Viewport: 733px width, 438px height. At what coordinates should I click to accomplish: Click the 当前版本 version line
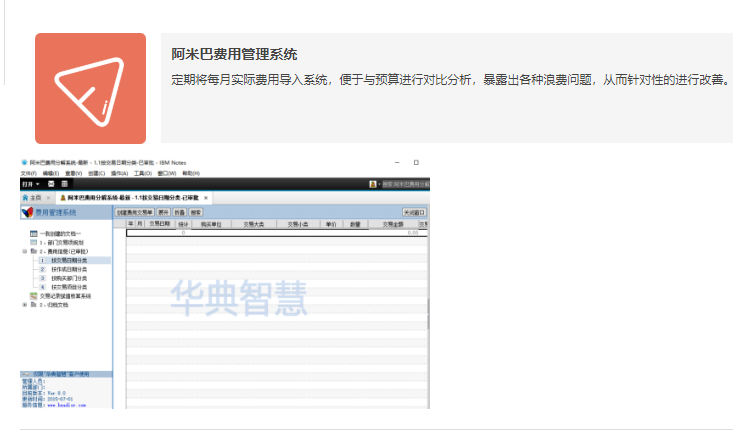(x=44, y=394)
